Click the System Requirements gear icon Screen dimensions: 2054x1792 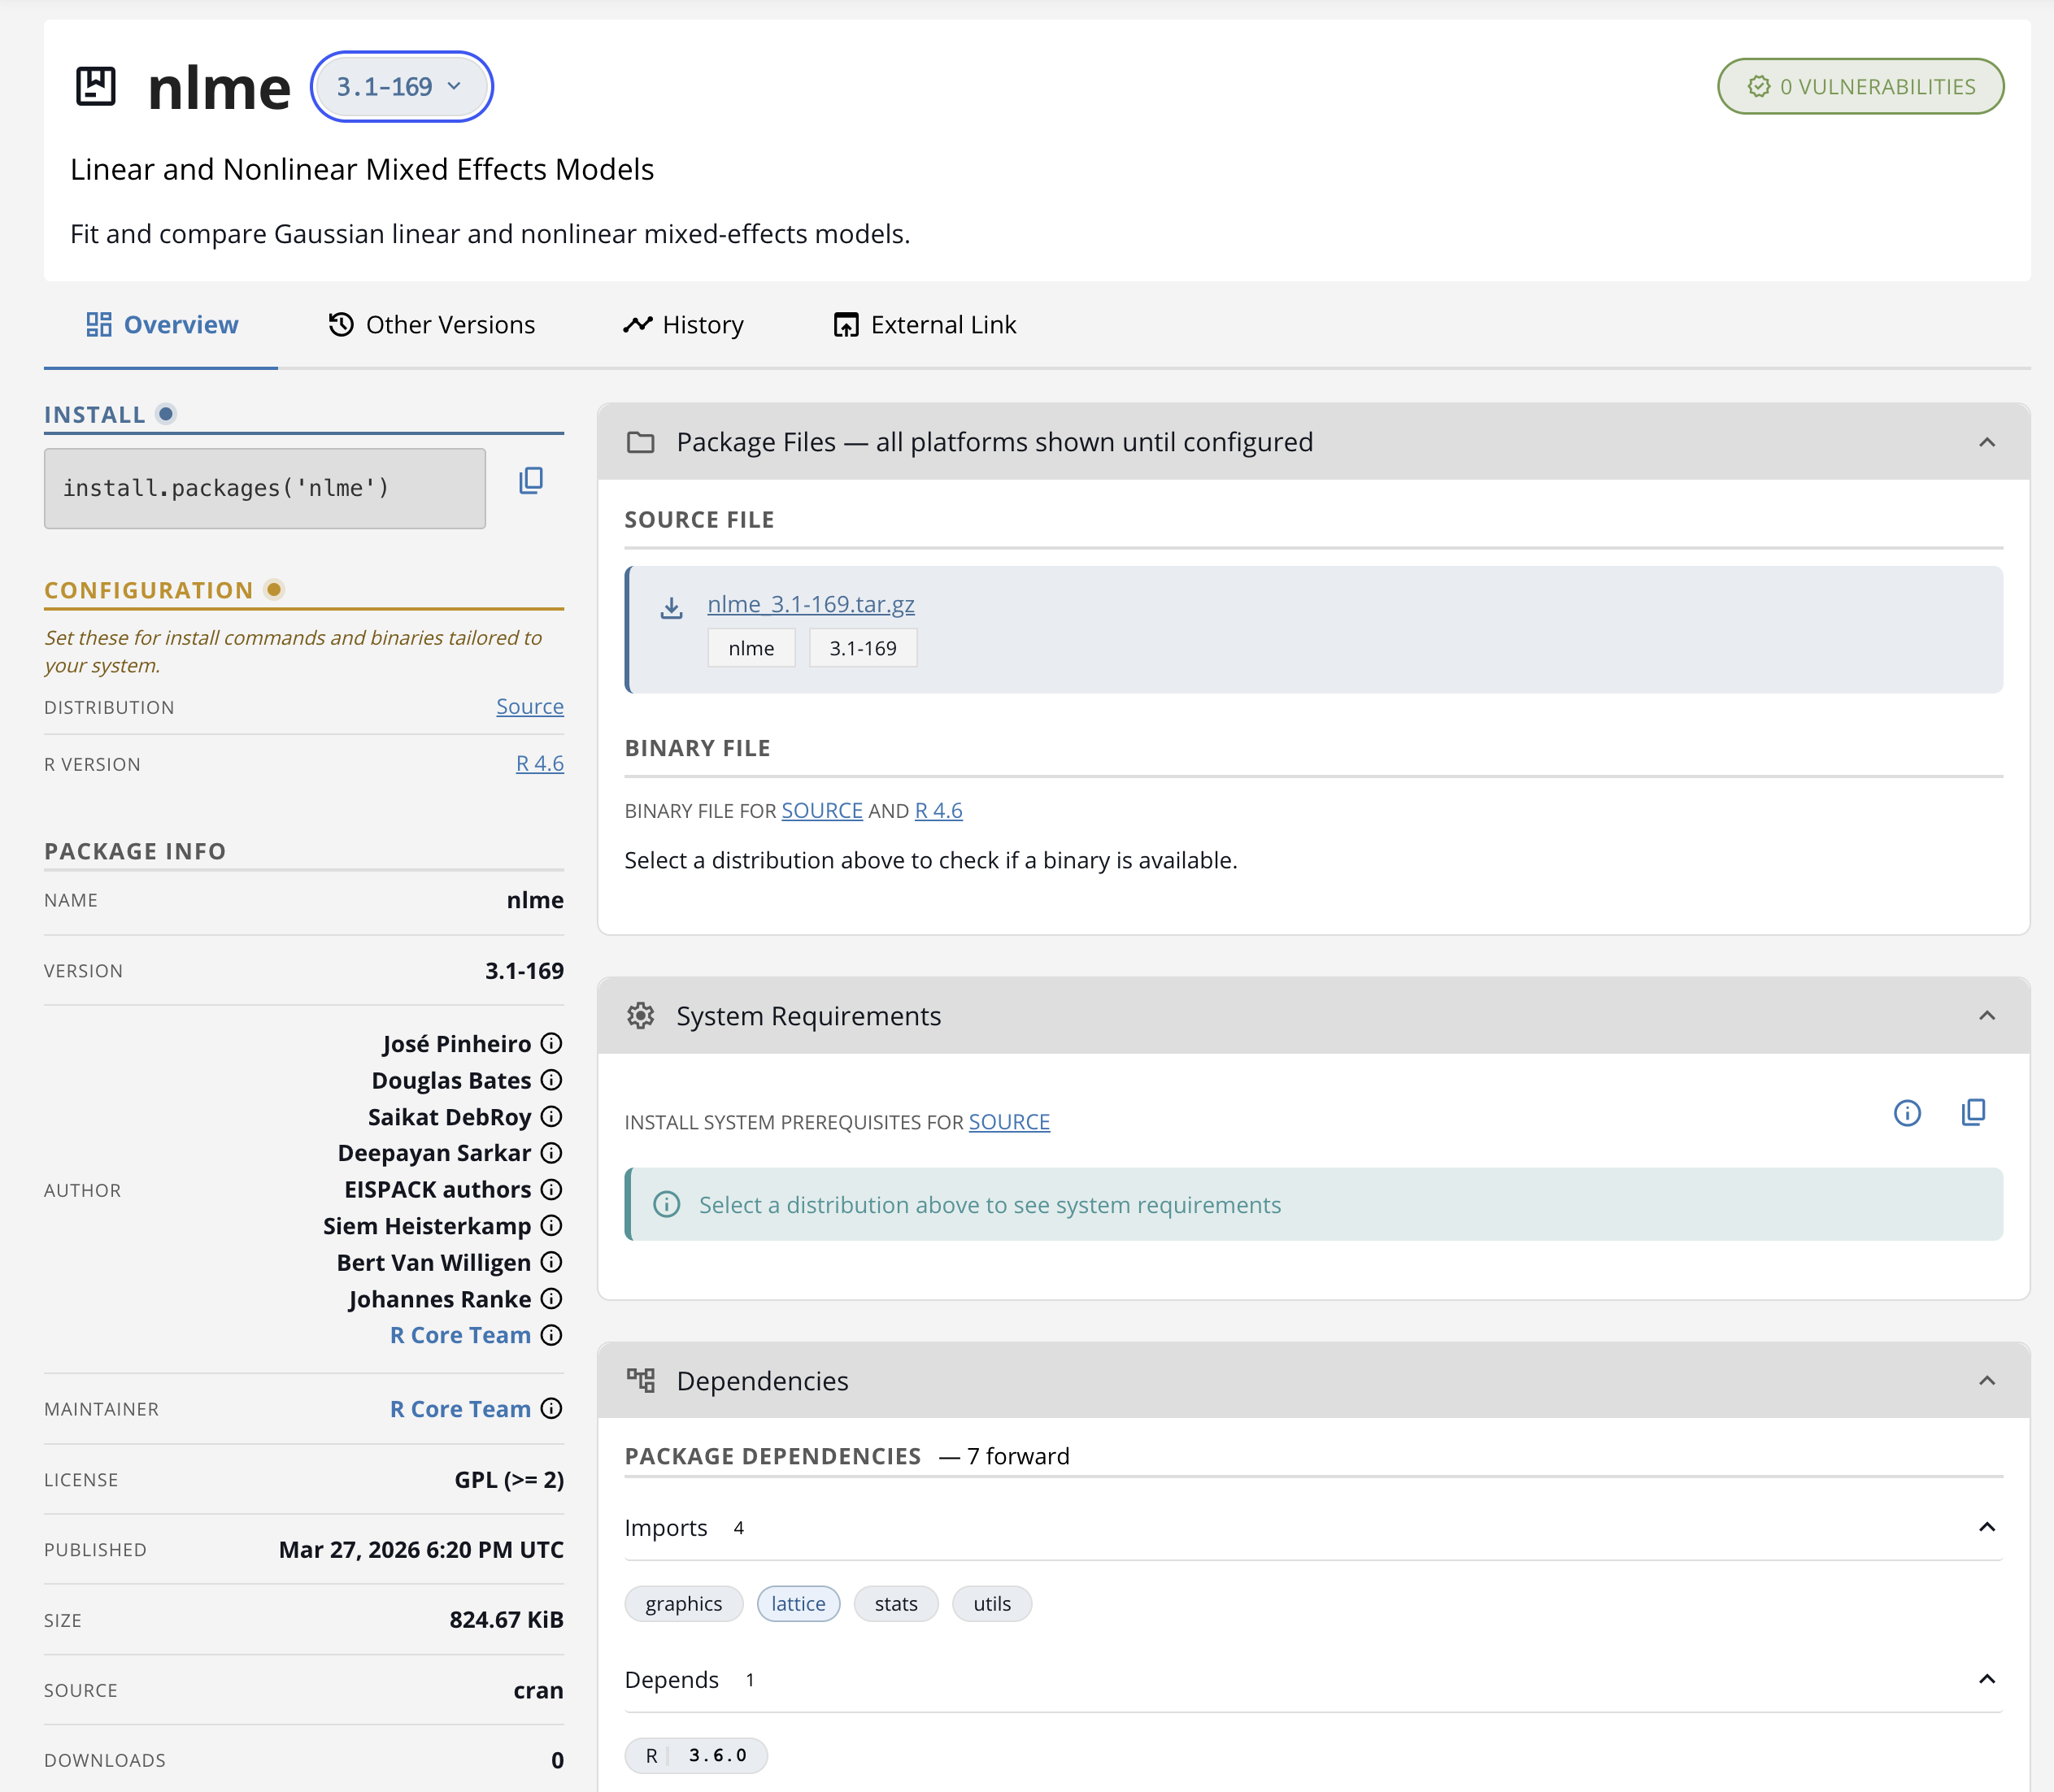click(641, 1016)
